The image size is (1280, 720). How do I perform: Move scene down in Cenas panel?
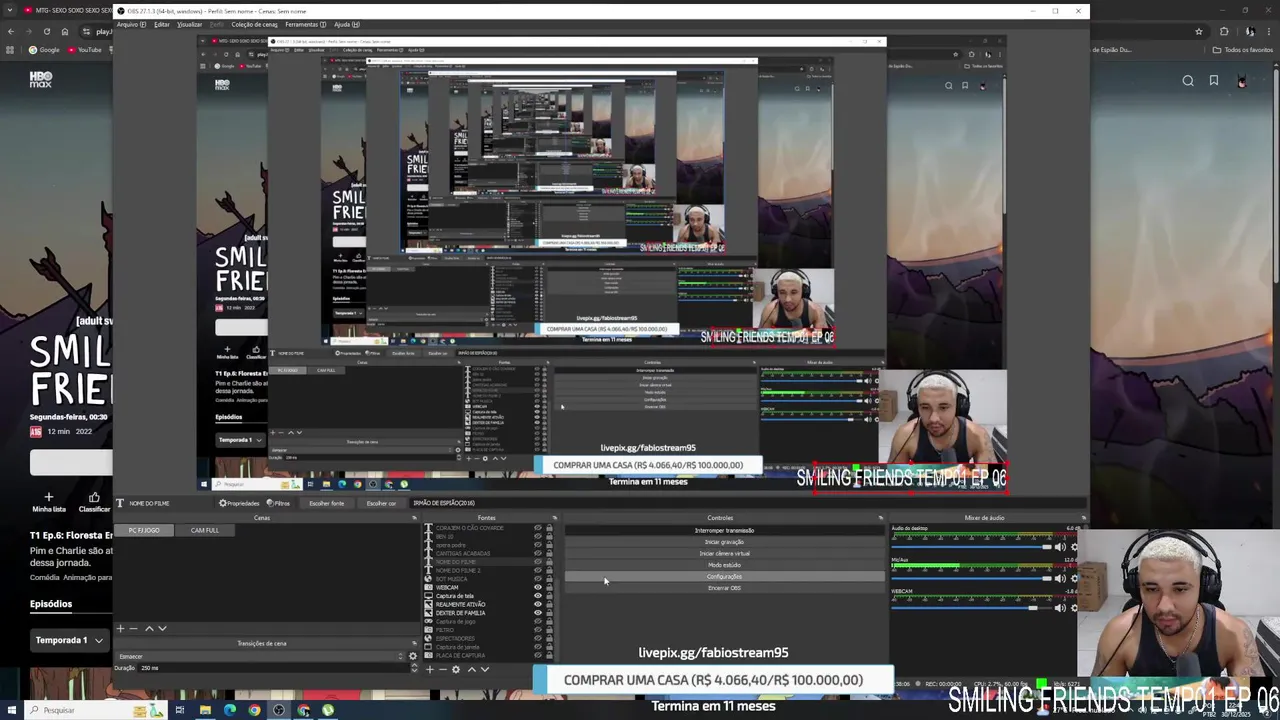(162, 629)
